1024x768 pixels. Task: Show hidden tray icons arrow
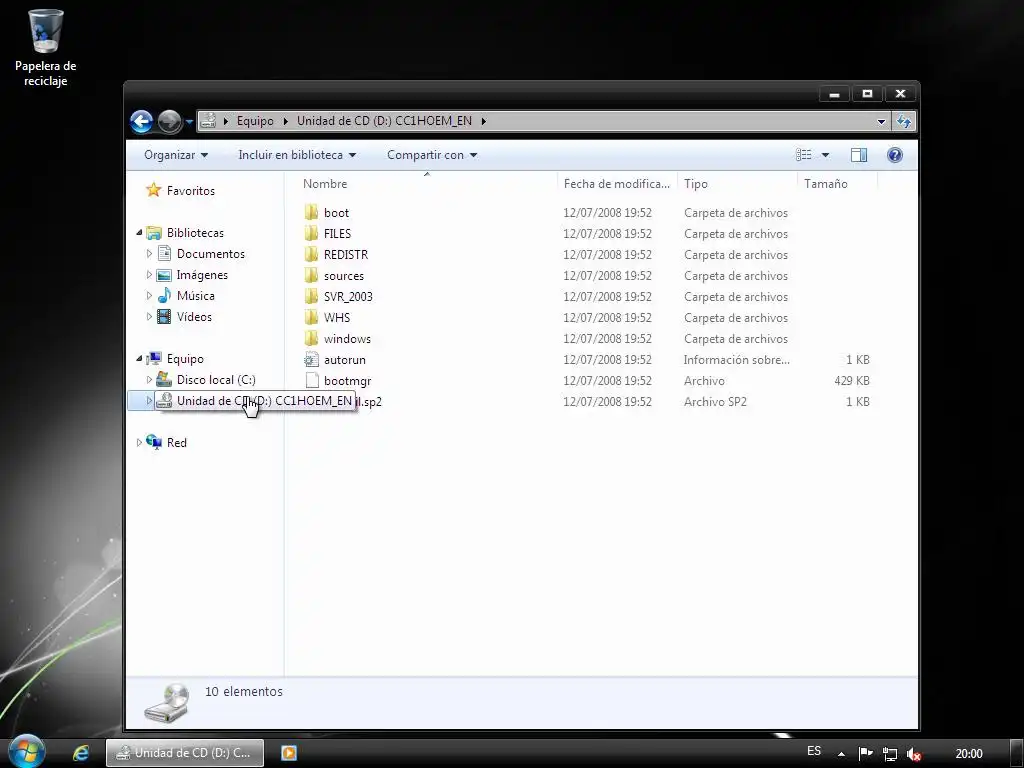(841, 754)
